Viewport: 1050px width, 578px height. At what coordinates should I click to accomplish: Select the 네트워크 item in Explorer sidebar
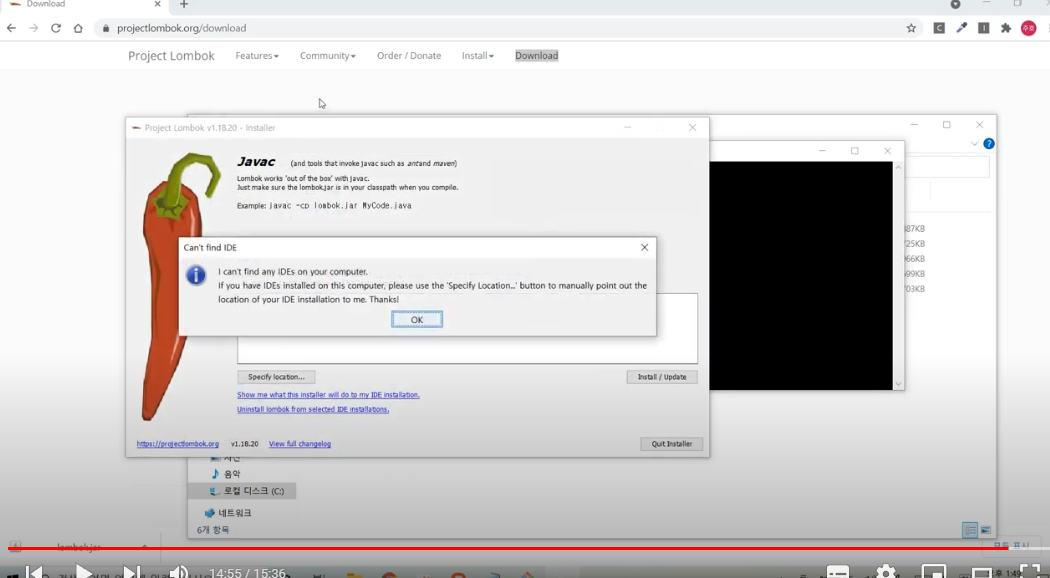pyautogui.click(x=228, y=513)
